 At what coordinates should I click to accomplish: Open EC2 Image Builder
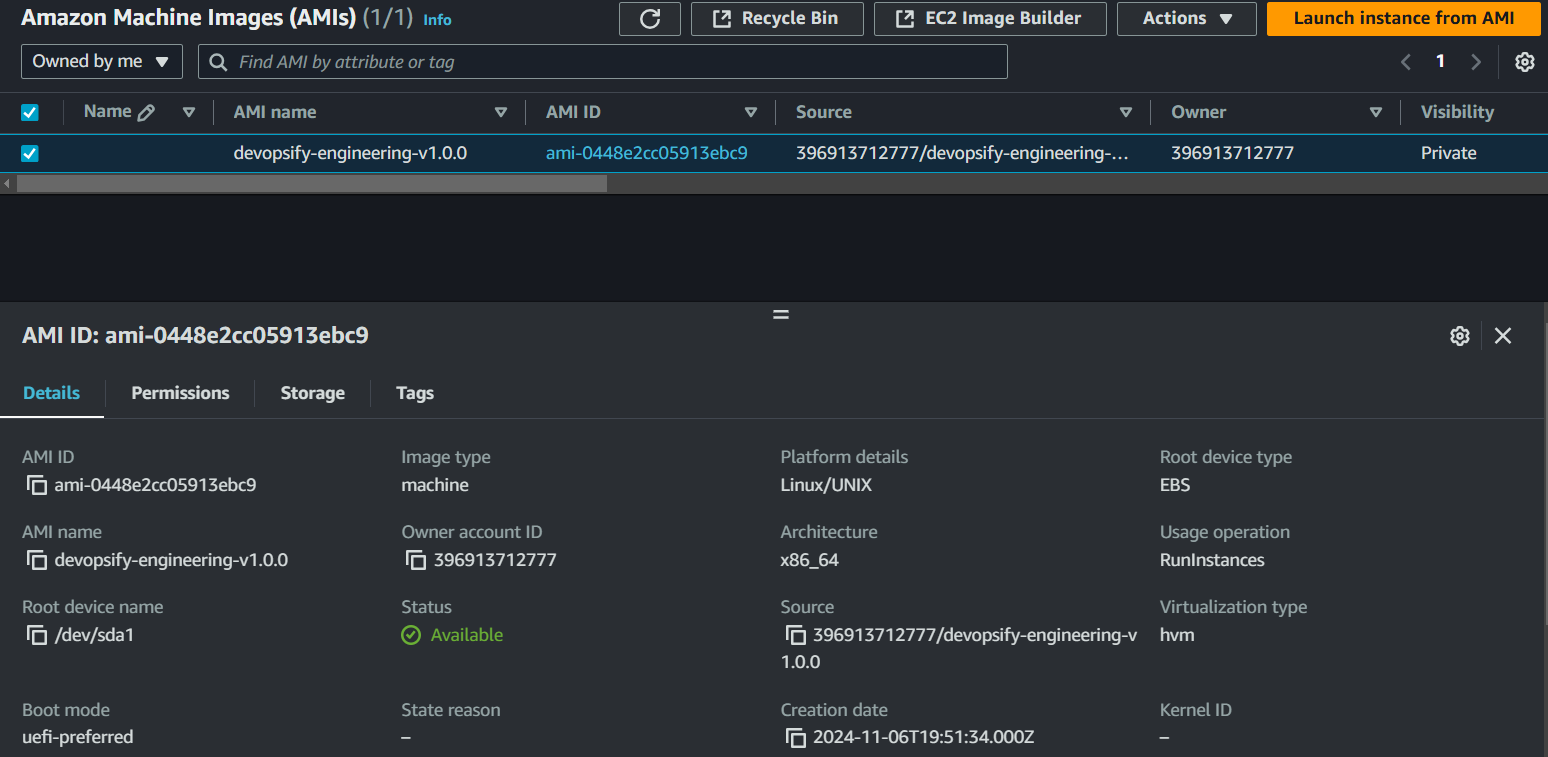pos(990,19)
